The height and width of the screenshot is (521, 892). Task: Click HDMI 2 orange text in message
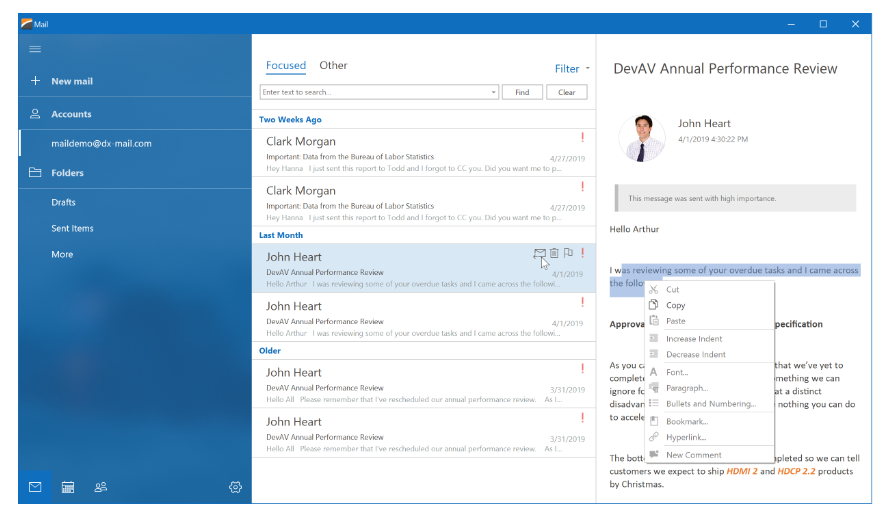(x=742, y=471)
